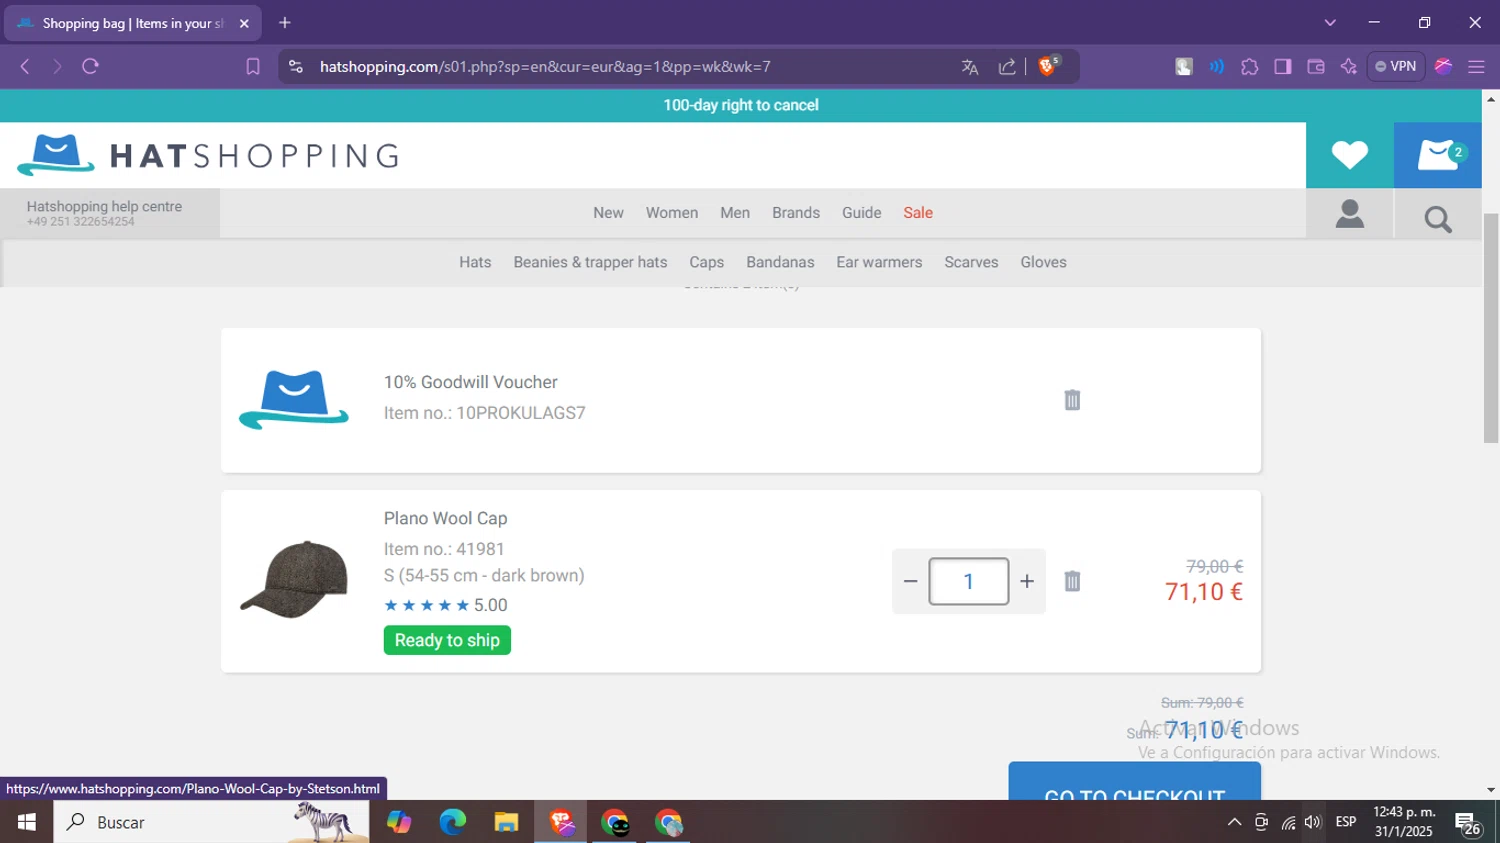
Task: Open a new browser tab
Action: point(285,22)
